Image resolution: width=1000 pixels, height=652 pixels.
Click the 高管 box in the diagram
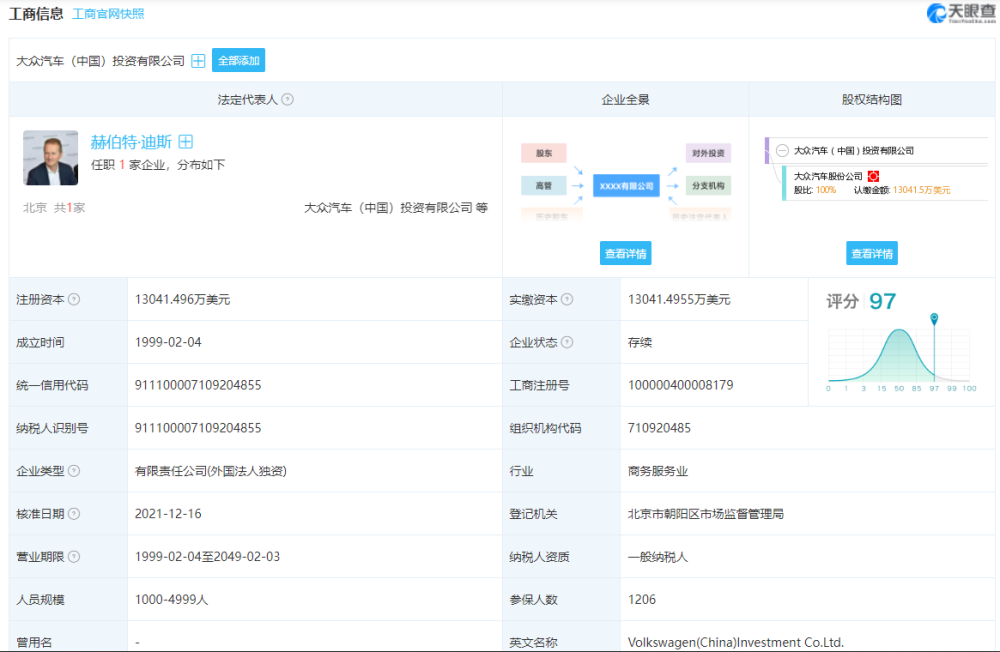[543, 186]
